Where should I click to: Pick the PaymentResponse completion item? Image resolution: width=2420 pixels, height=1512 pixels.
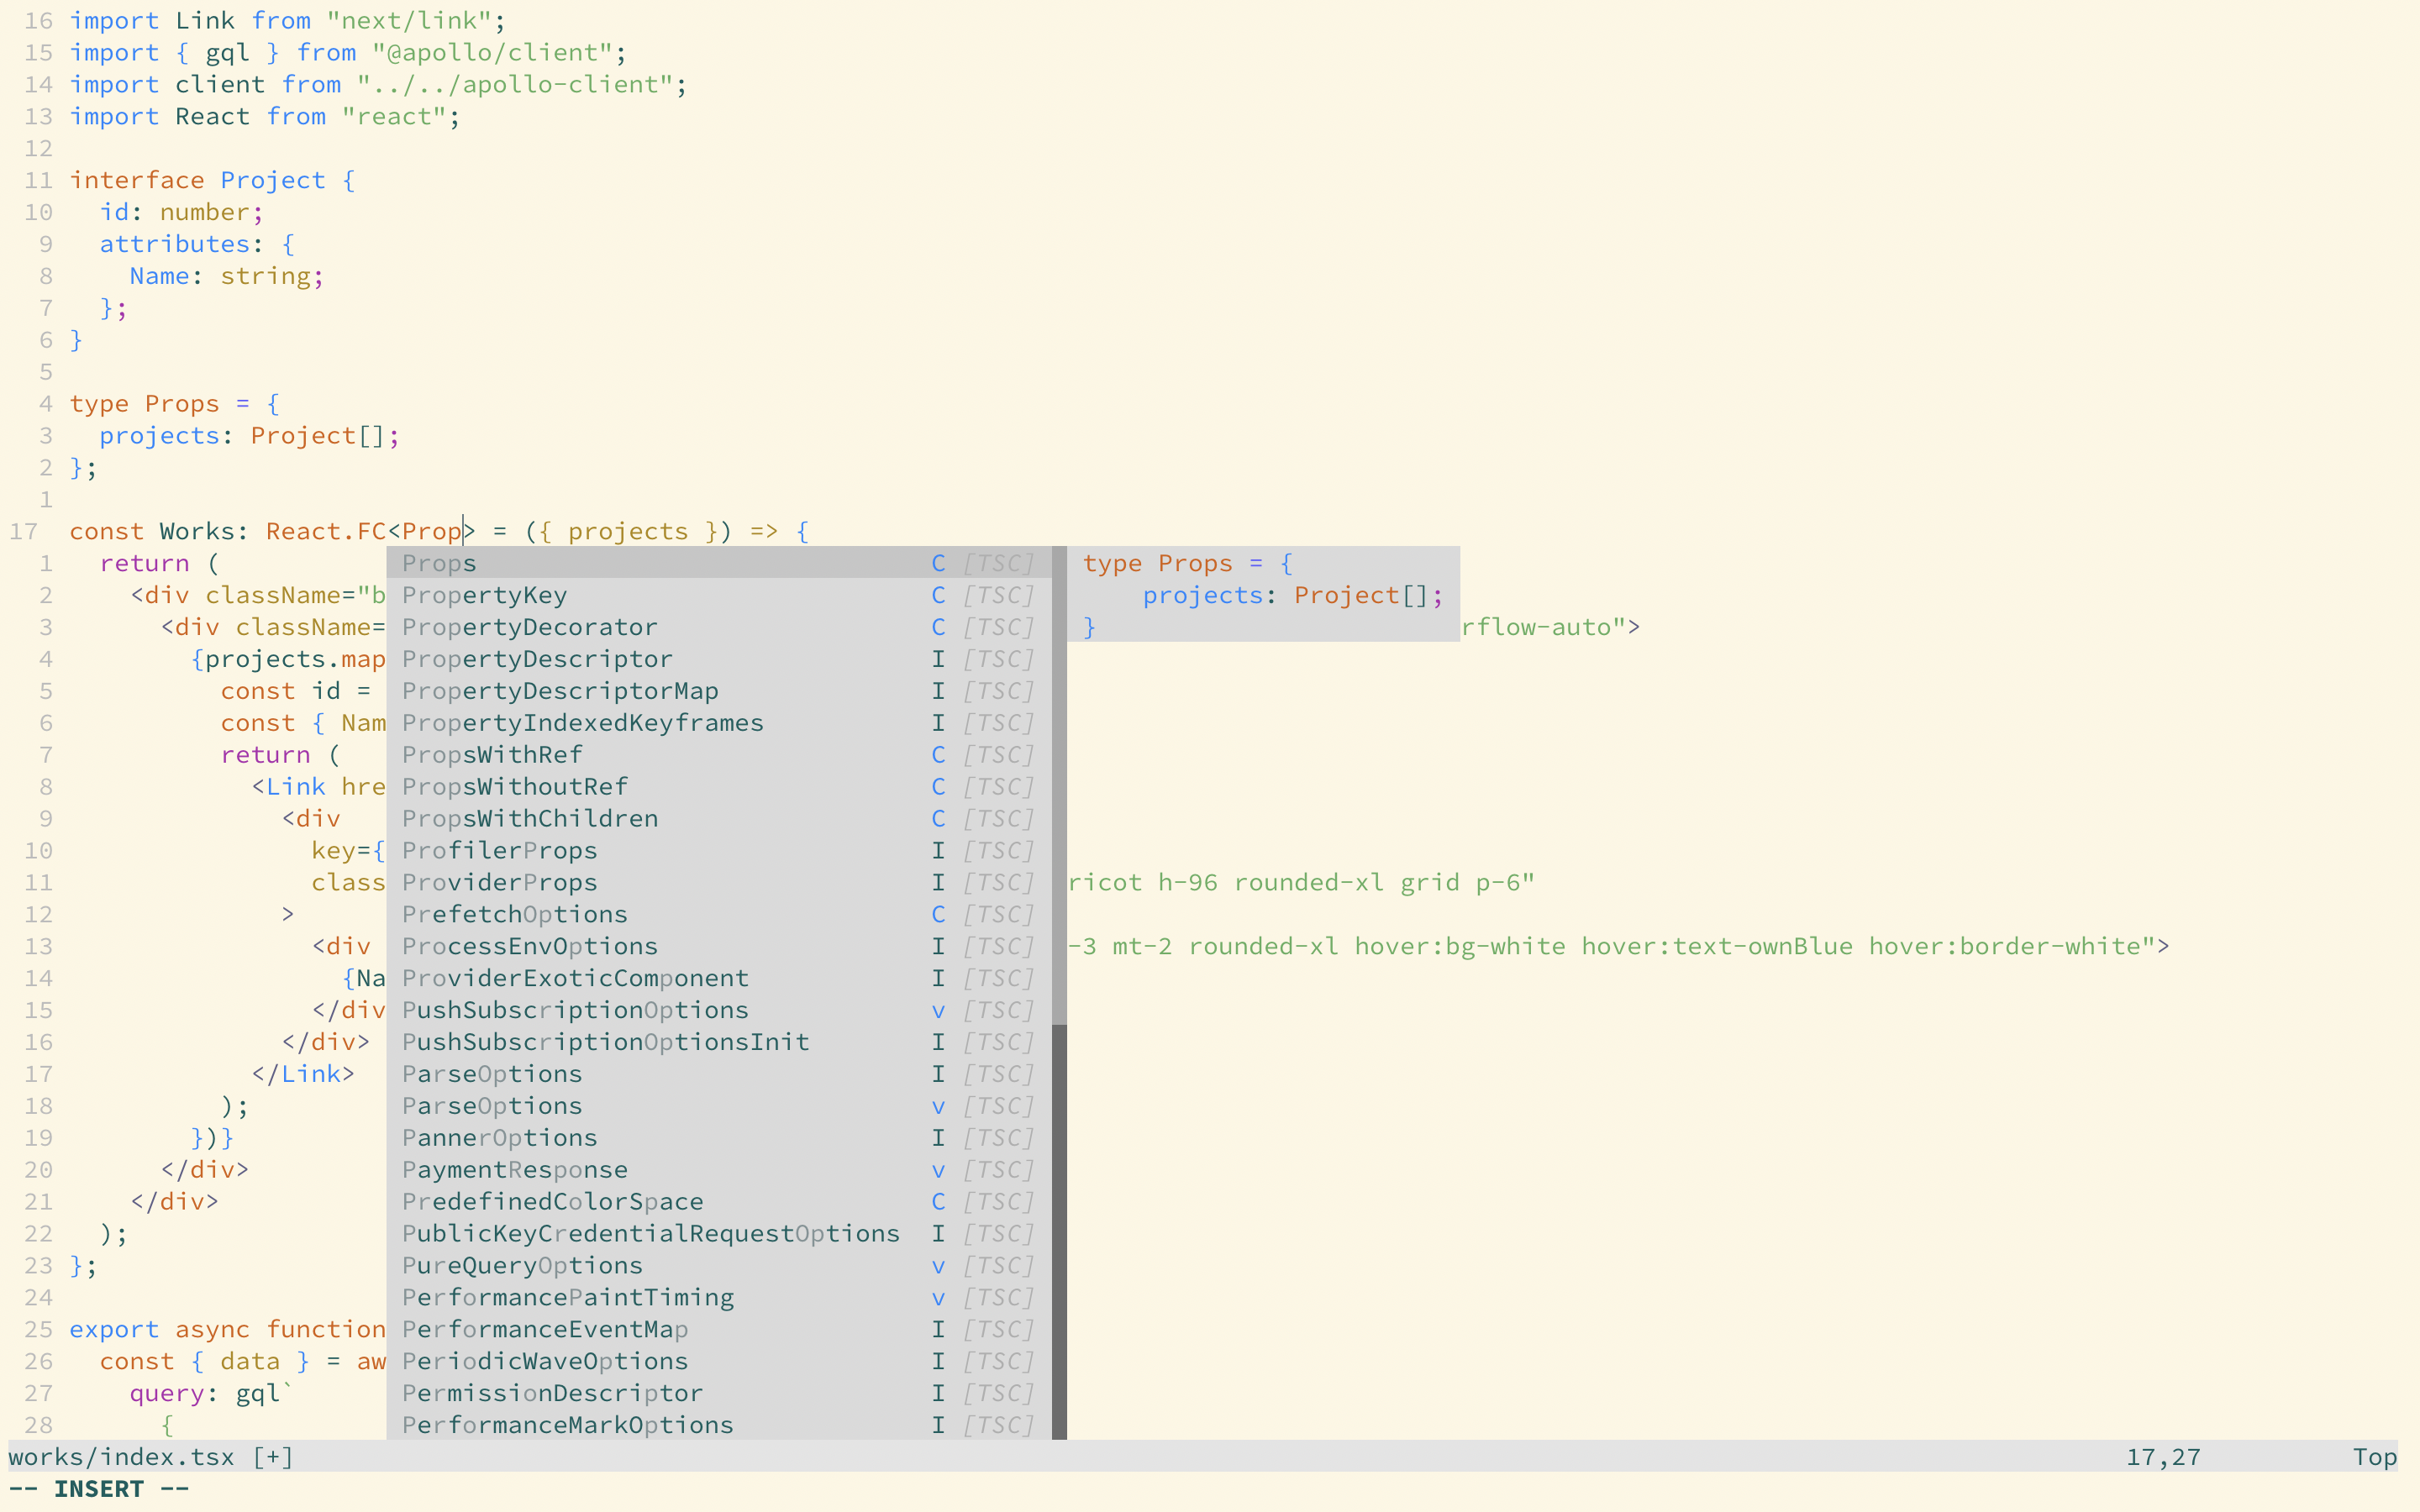pos(515,1169)
